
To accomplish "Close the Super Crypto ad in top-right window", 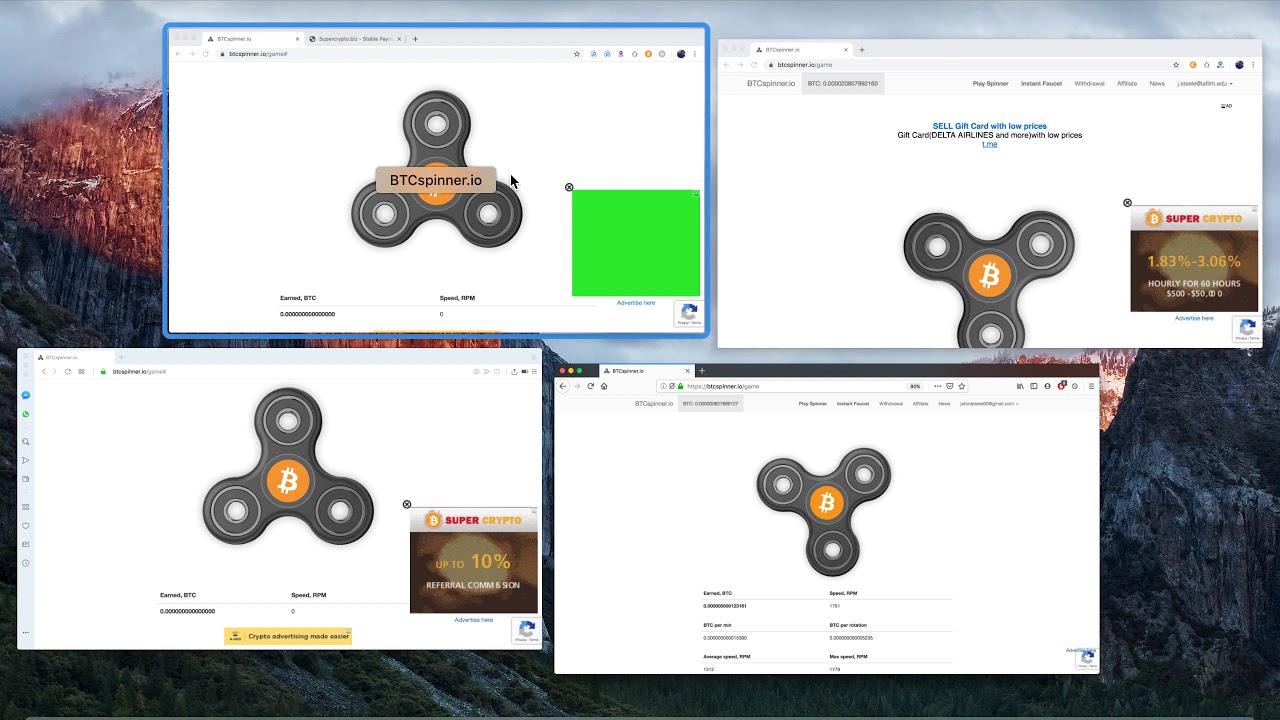I will click(1127, 203).
